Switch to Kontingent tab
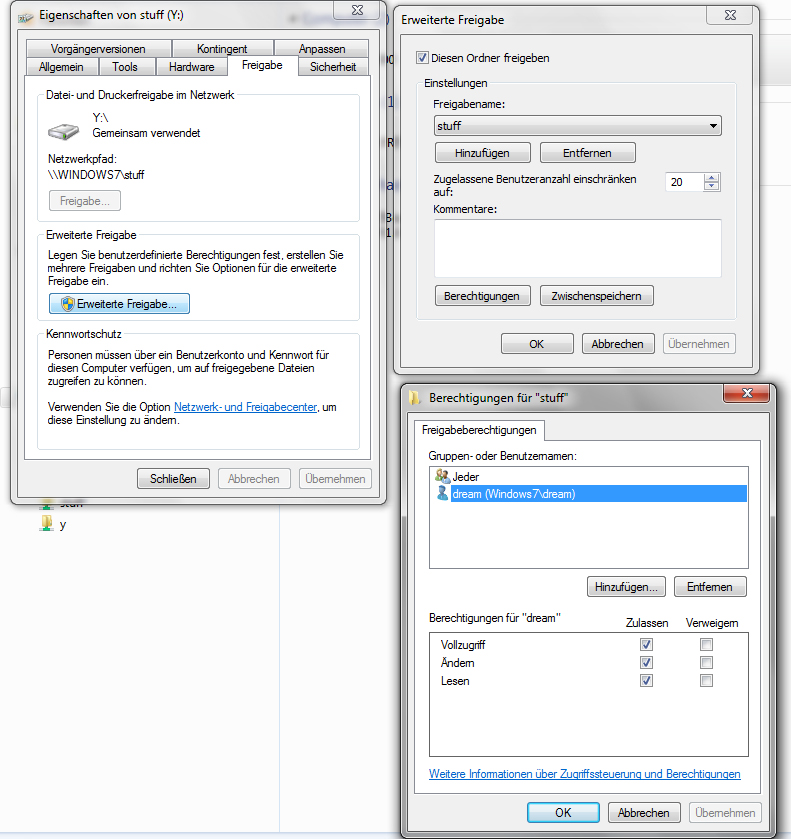791x839 pixels. 222,49
